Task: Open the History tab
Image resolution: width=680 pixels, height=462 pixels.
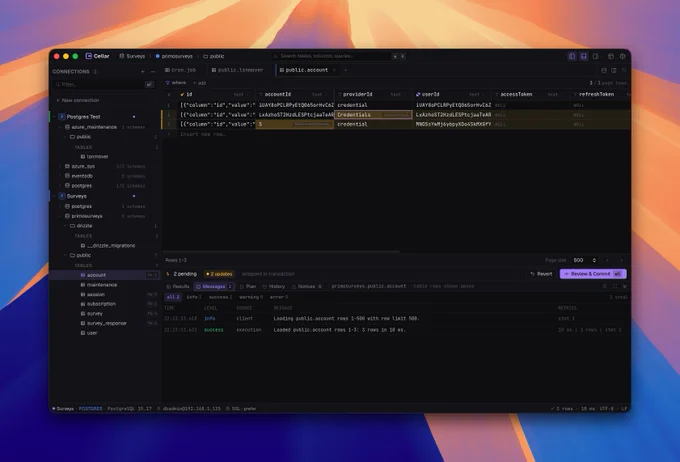Action: click(x=274, y=286)
